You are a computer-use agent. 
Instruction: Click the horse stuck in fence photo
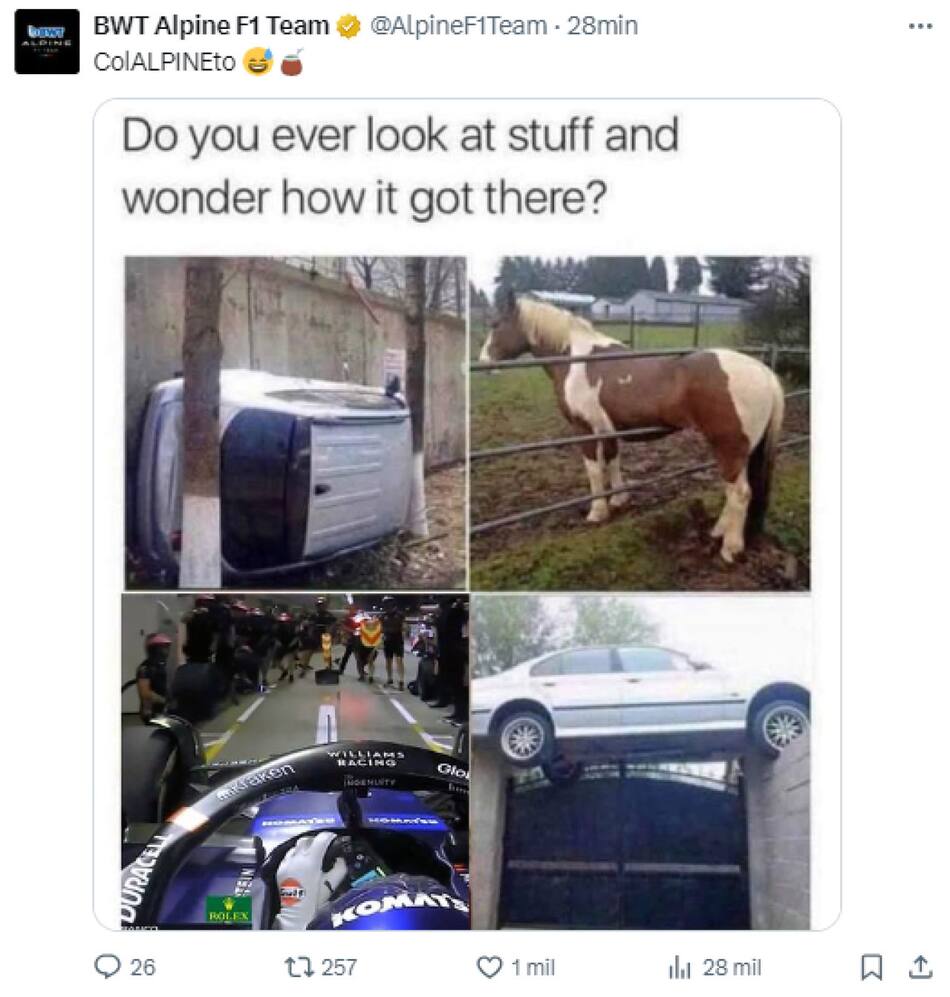tap(640, 423)
